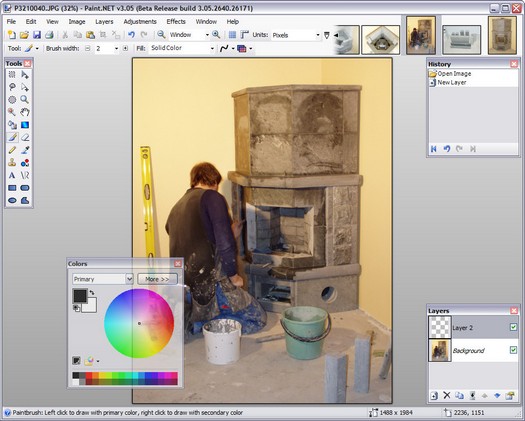Select the Background layer thumbnail
This screenshot has height=421, width=525.
pyautogui.click(x=440, y=350)
